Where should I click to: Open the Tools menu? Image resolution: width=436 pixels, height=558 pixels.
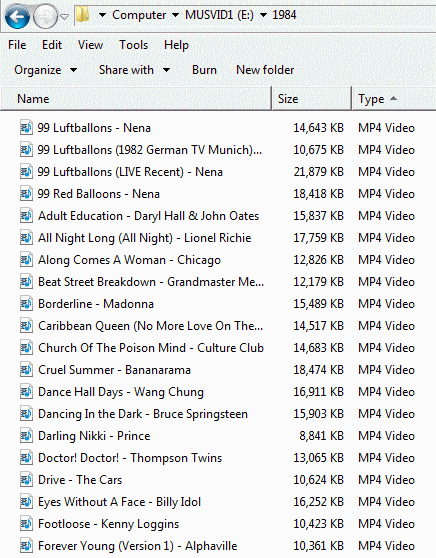click(x=133, y=45)
